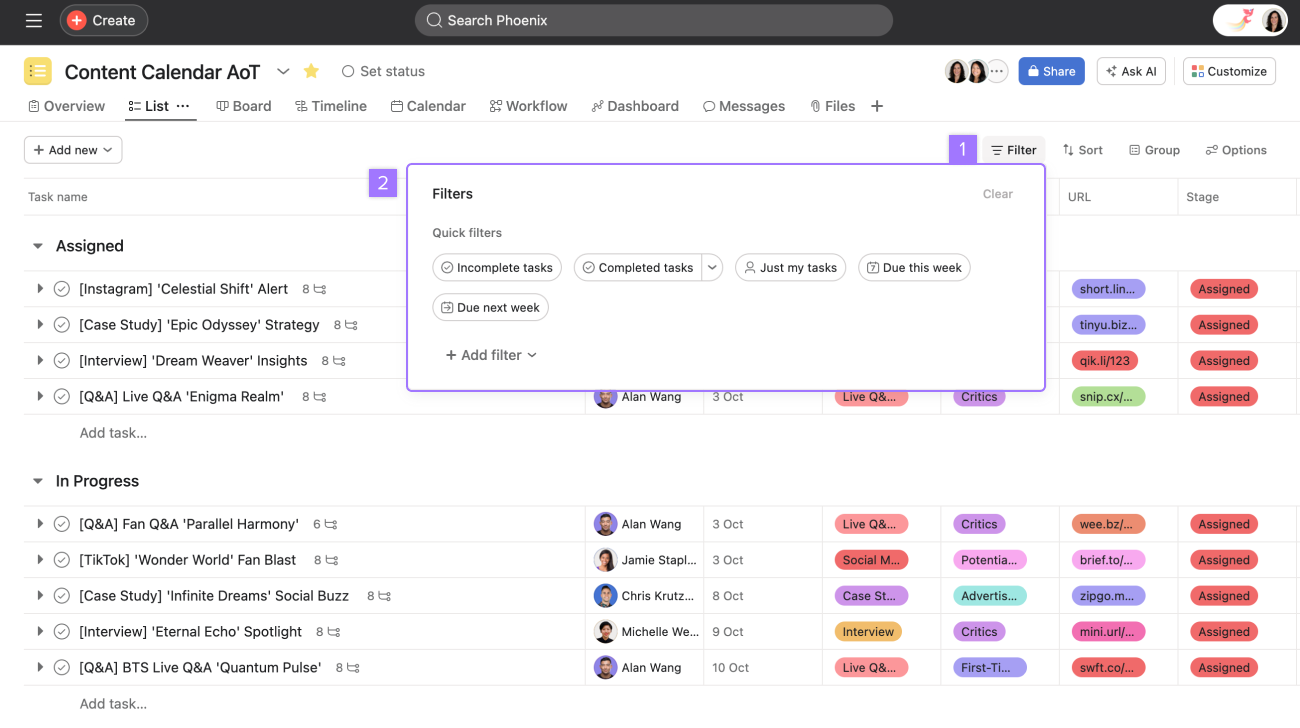1300x728 pixels.
Task: Click the Search Phoenix search bar
Action: 653,20
